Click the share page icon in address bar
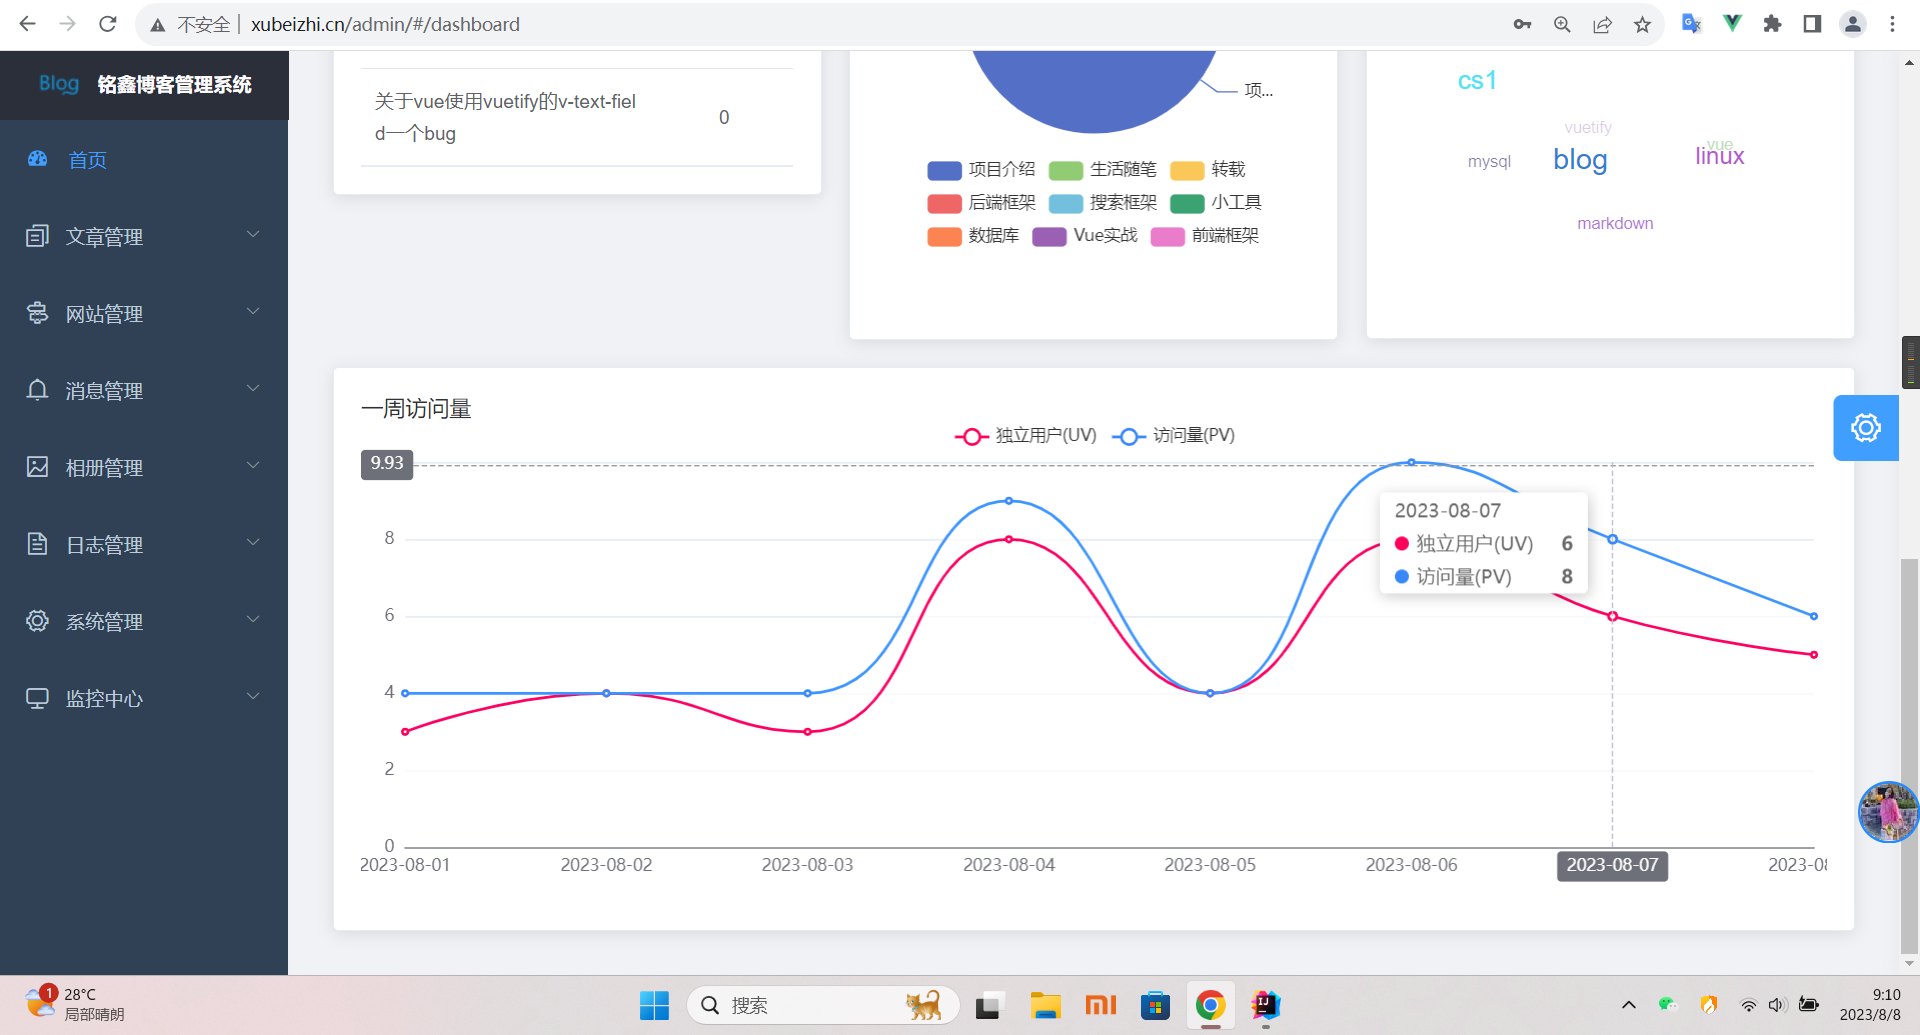Viewport: 1920px width, 1035px height. [x=1602, y=24]
